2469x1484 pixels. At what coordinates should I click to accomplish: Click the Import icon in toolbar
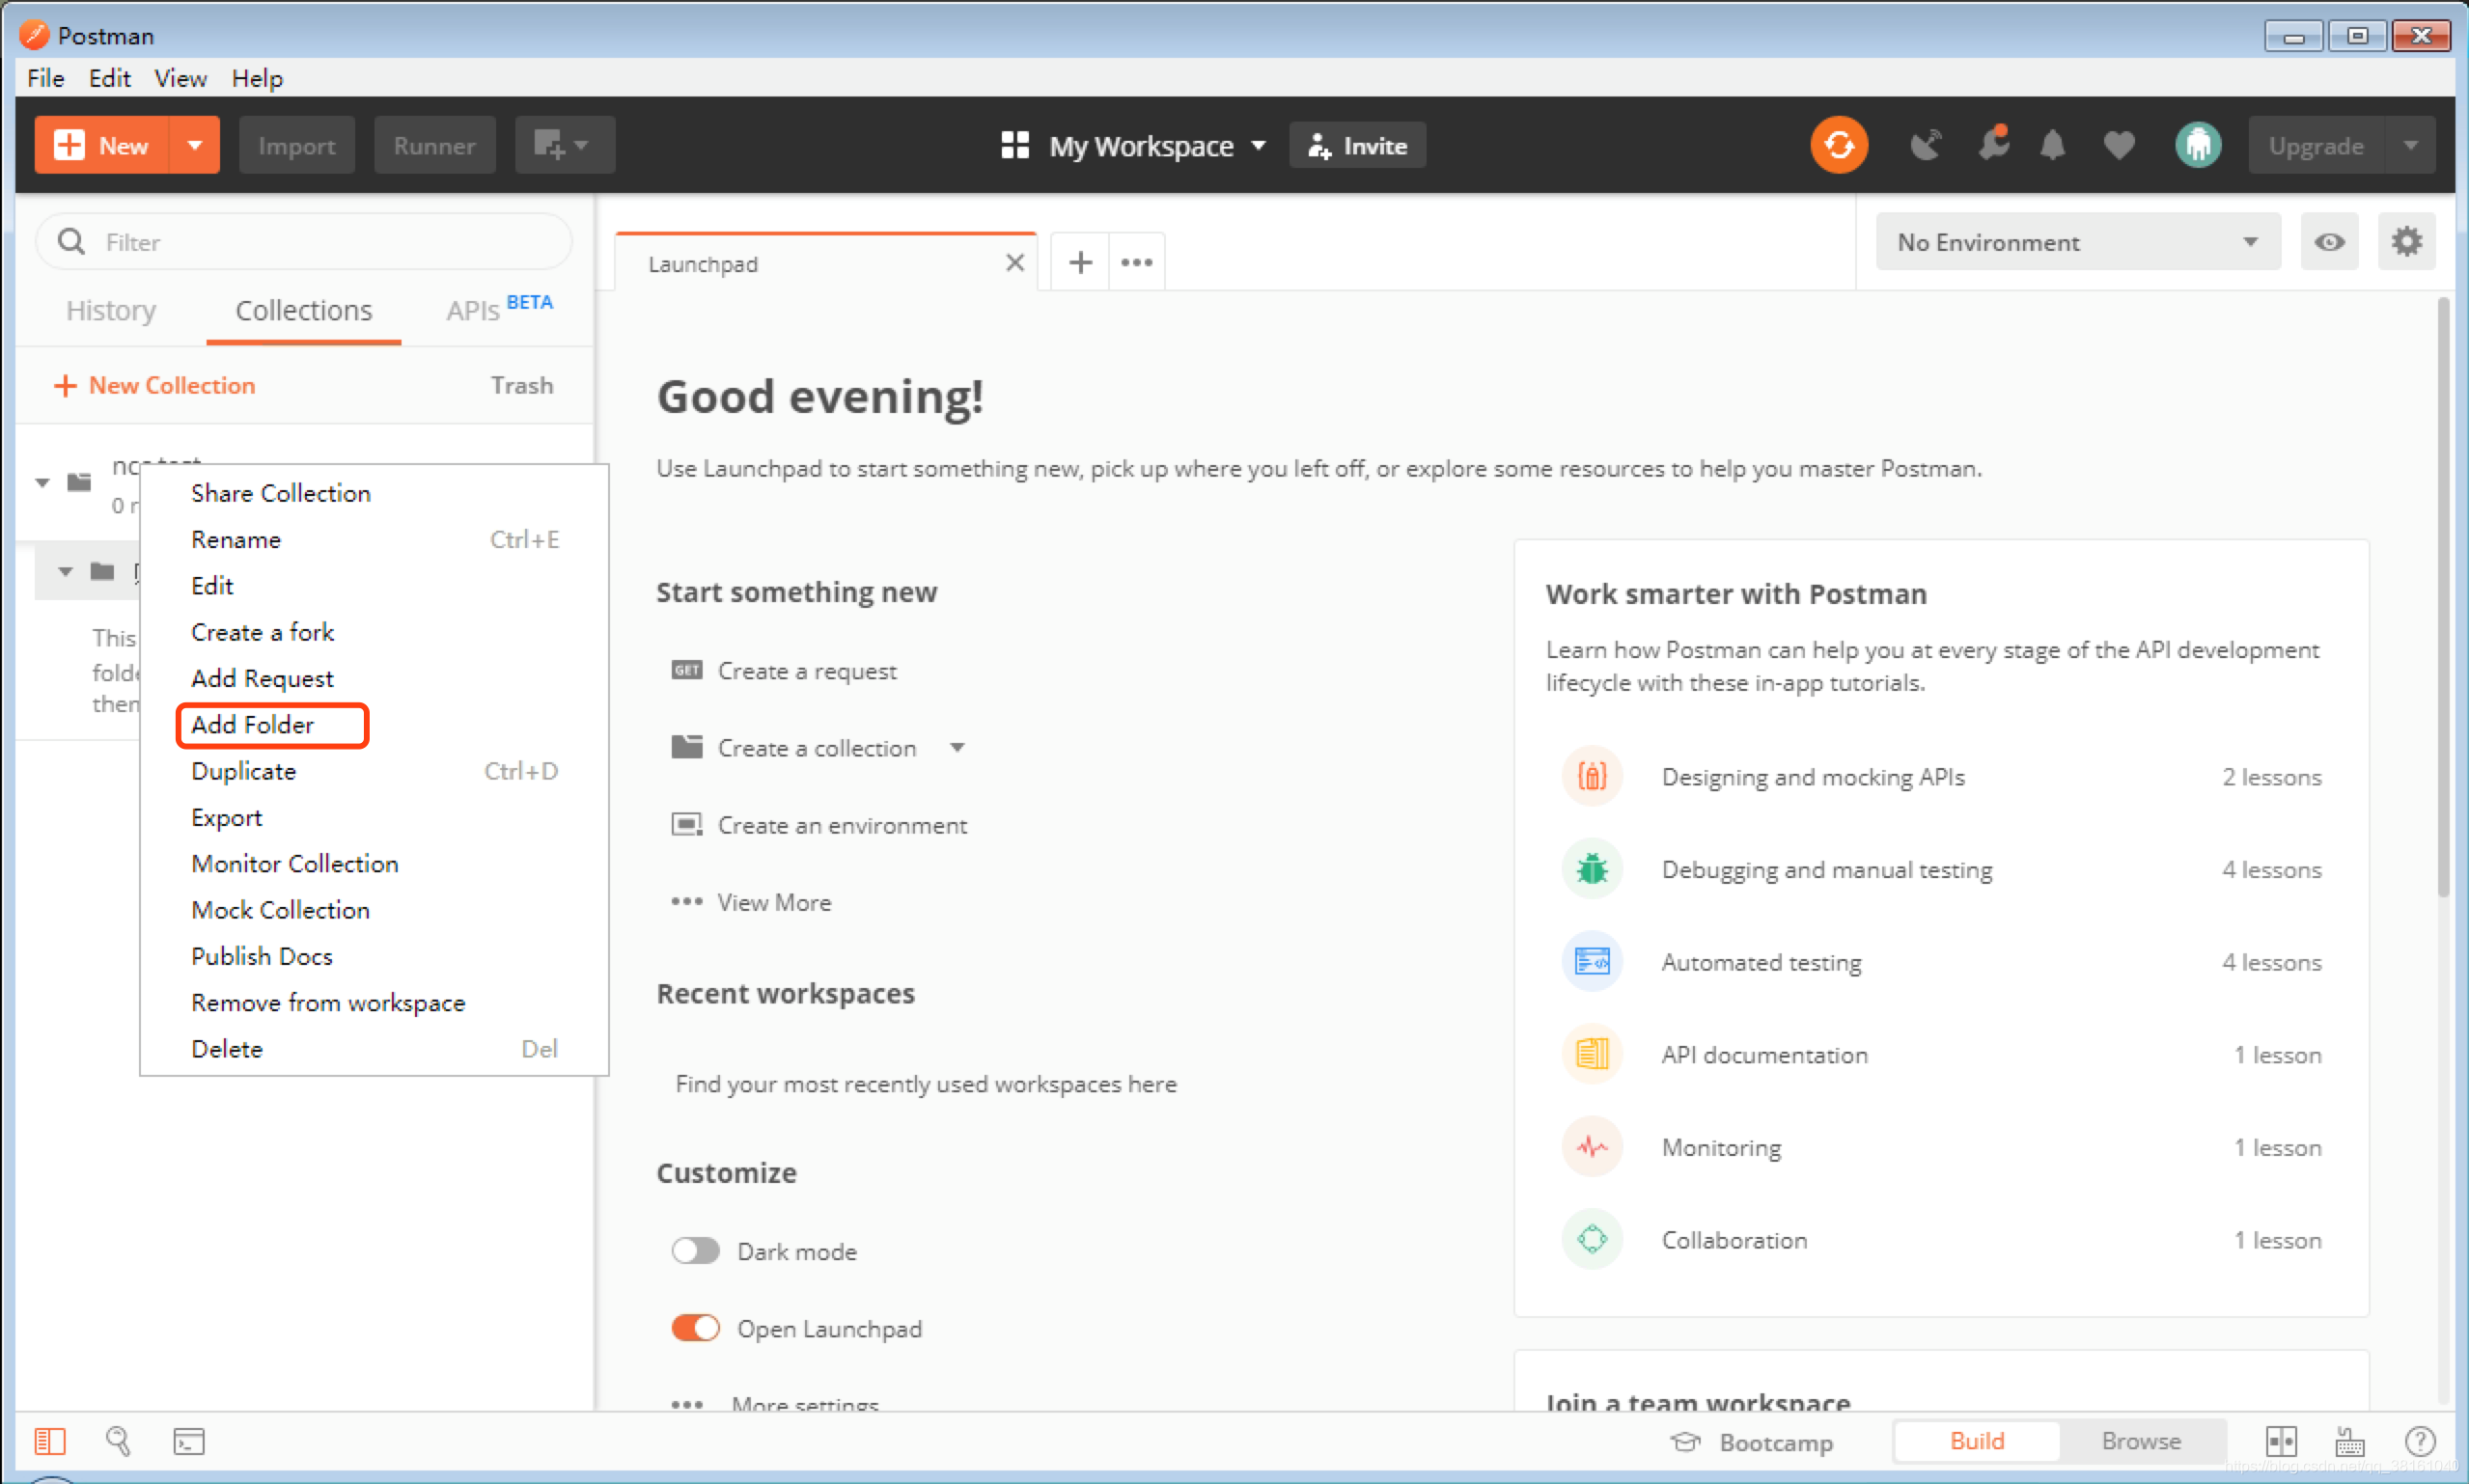click(x=296, y=147)
